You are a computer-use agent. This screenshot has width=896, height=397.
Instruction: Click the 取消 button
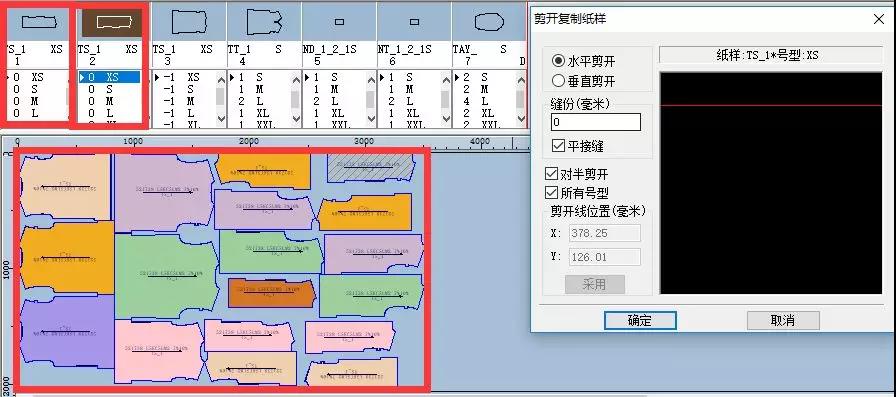(x=783, y=320)
